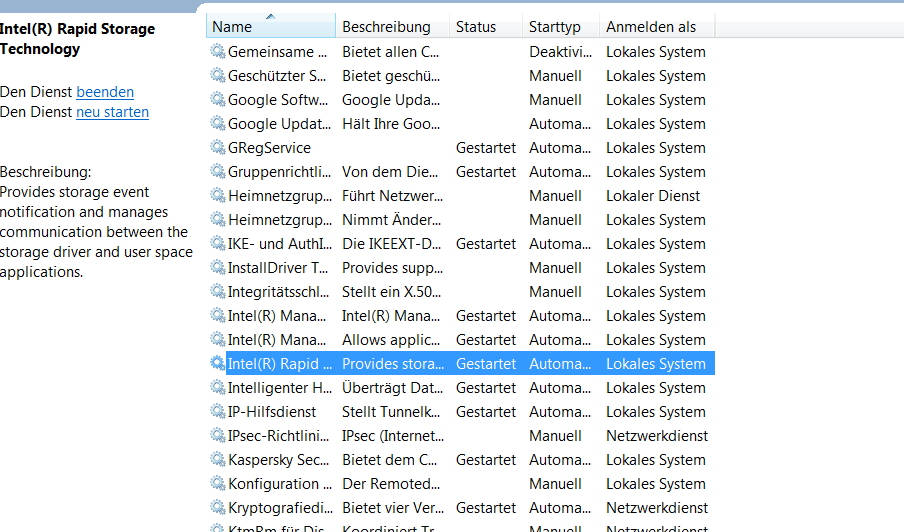This screenshot has height=532, width=904.
Task: Click the gear icon next to IP-Hilfsdienst
Action: point(218,412)
